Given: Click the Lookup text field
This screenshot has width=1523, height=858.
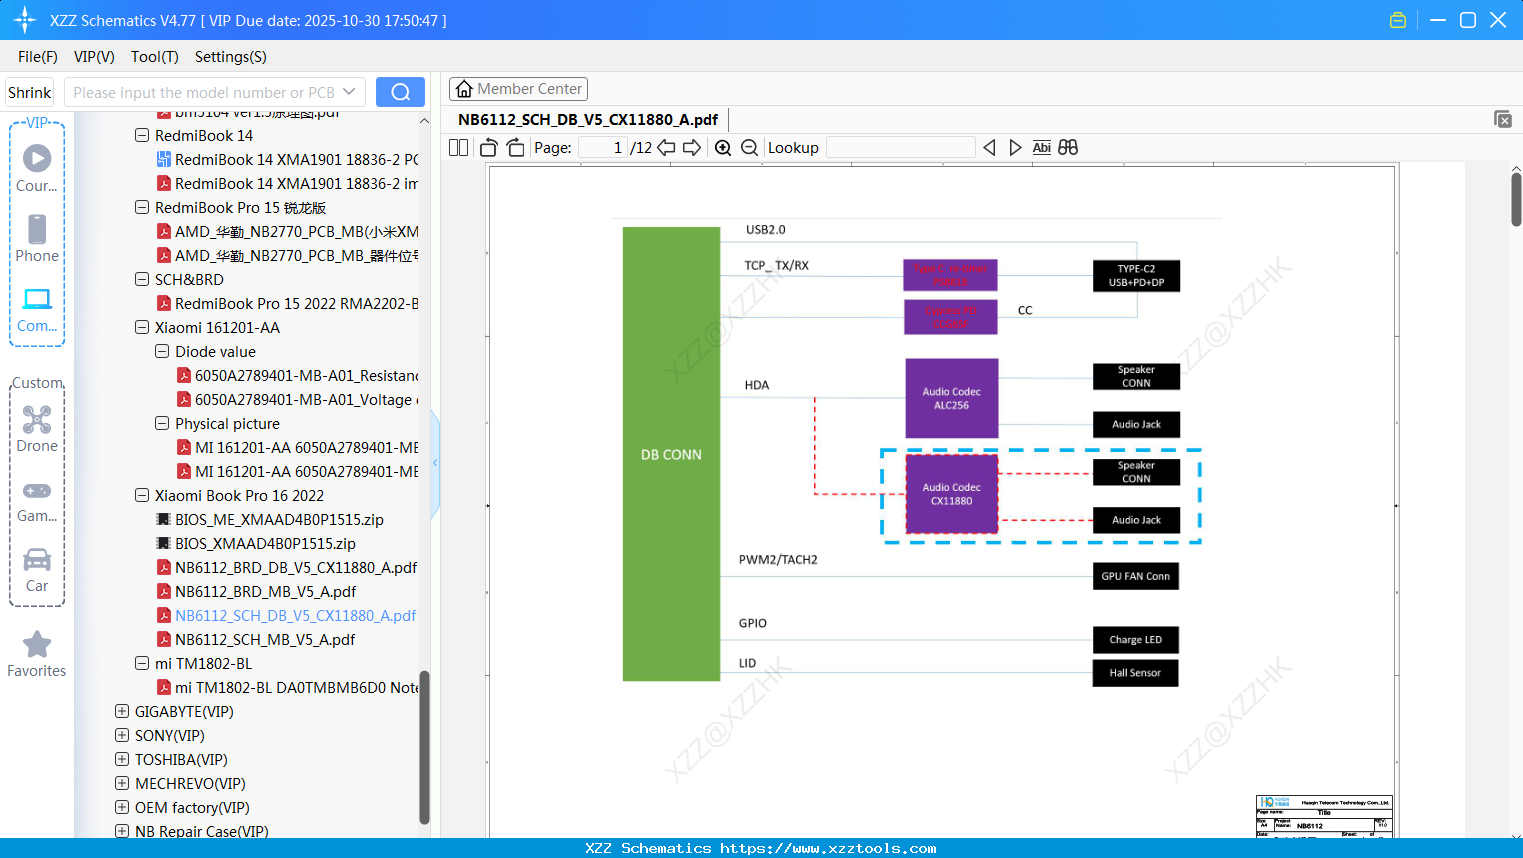Looking at the screenshot, I should point(900,148).
